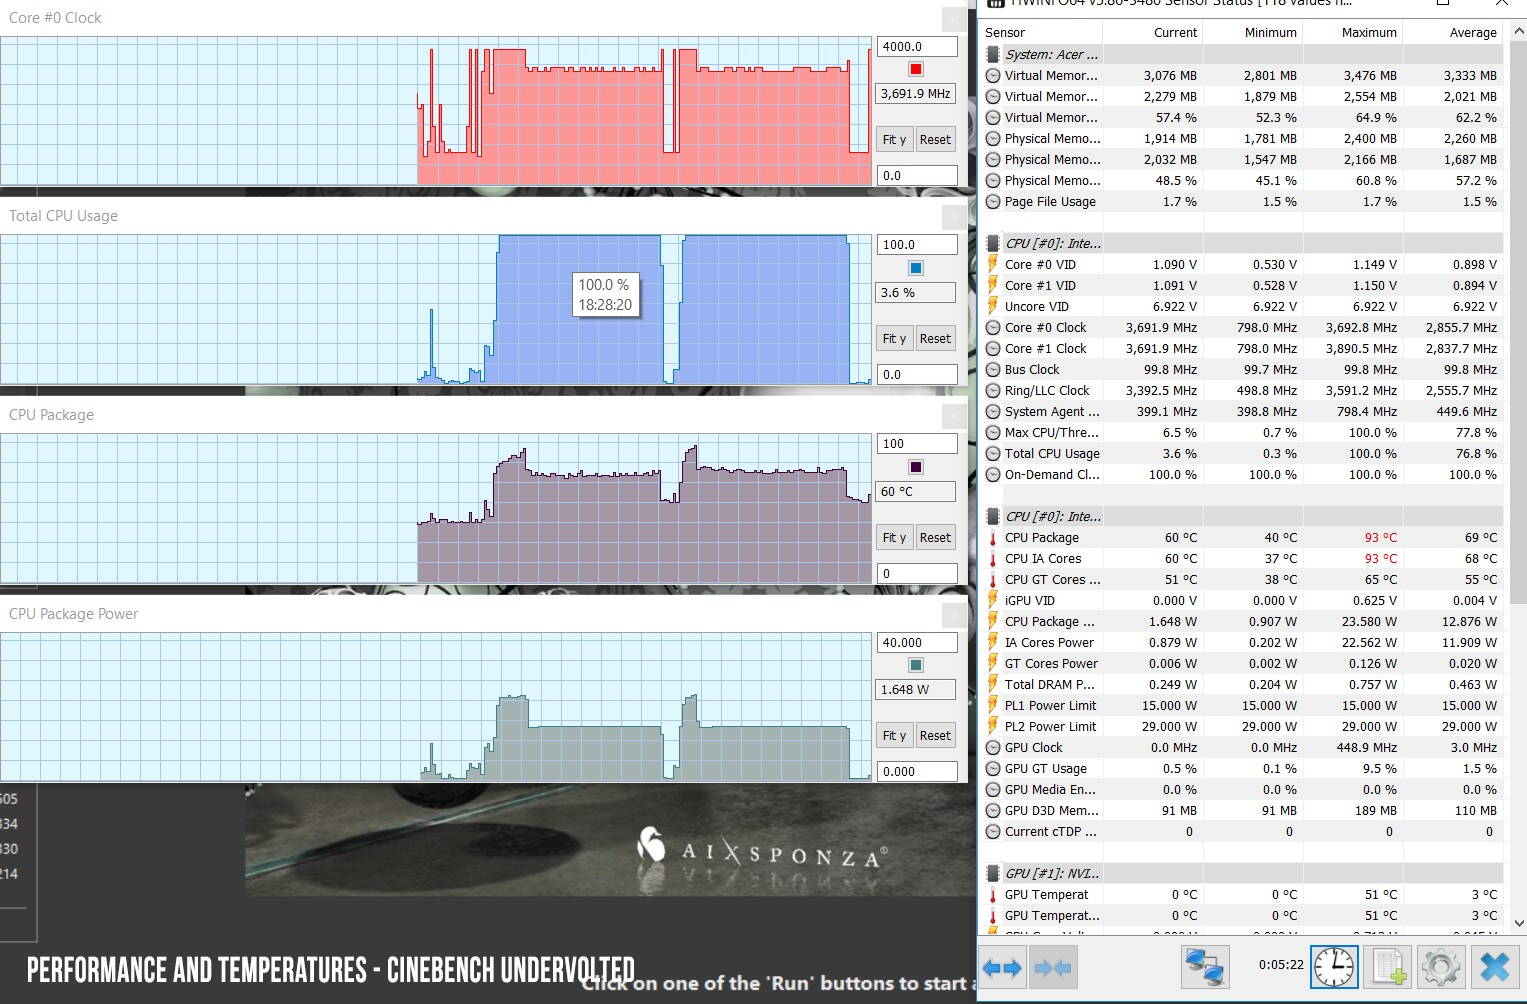Collapse the CPU [#0] temperature sensor group
Screen dimensions: 1527x1004
pyautogui.click(x=992, y=516)
